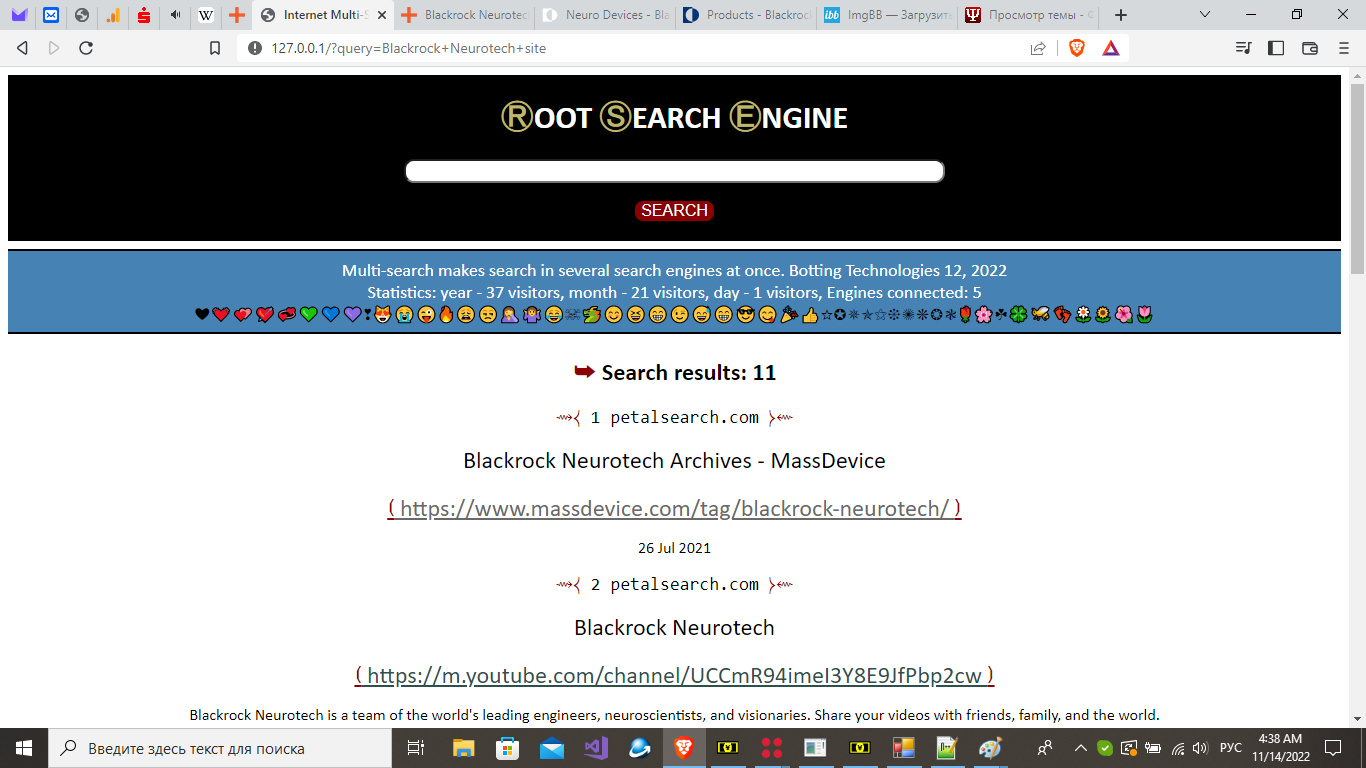1366x768 pixels.
Task: Open Task View in the taskbar
Action: (416, 748)
